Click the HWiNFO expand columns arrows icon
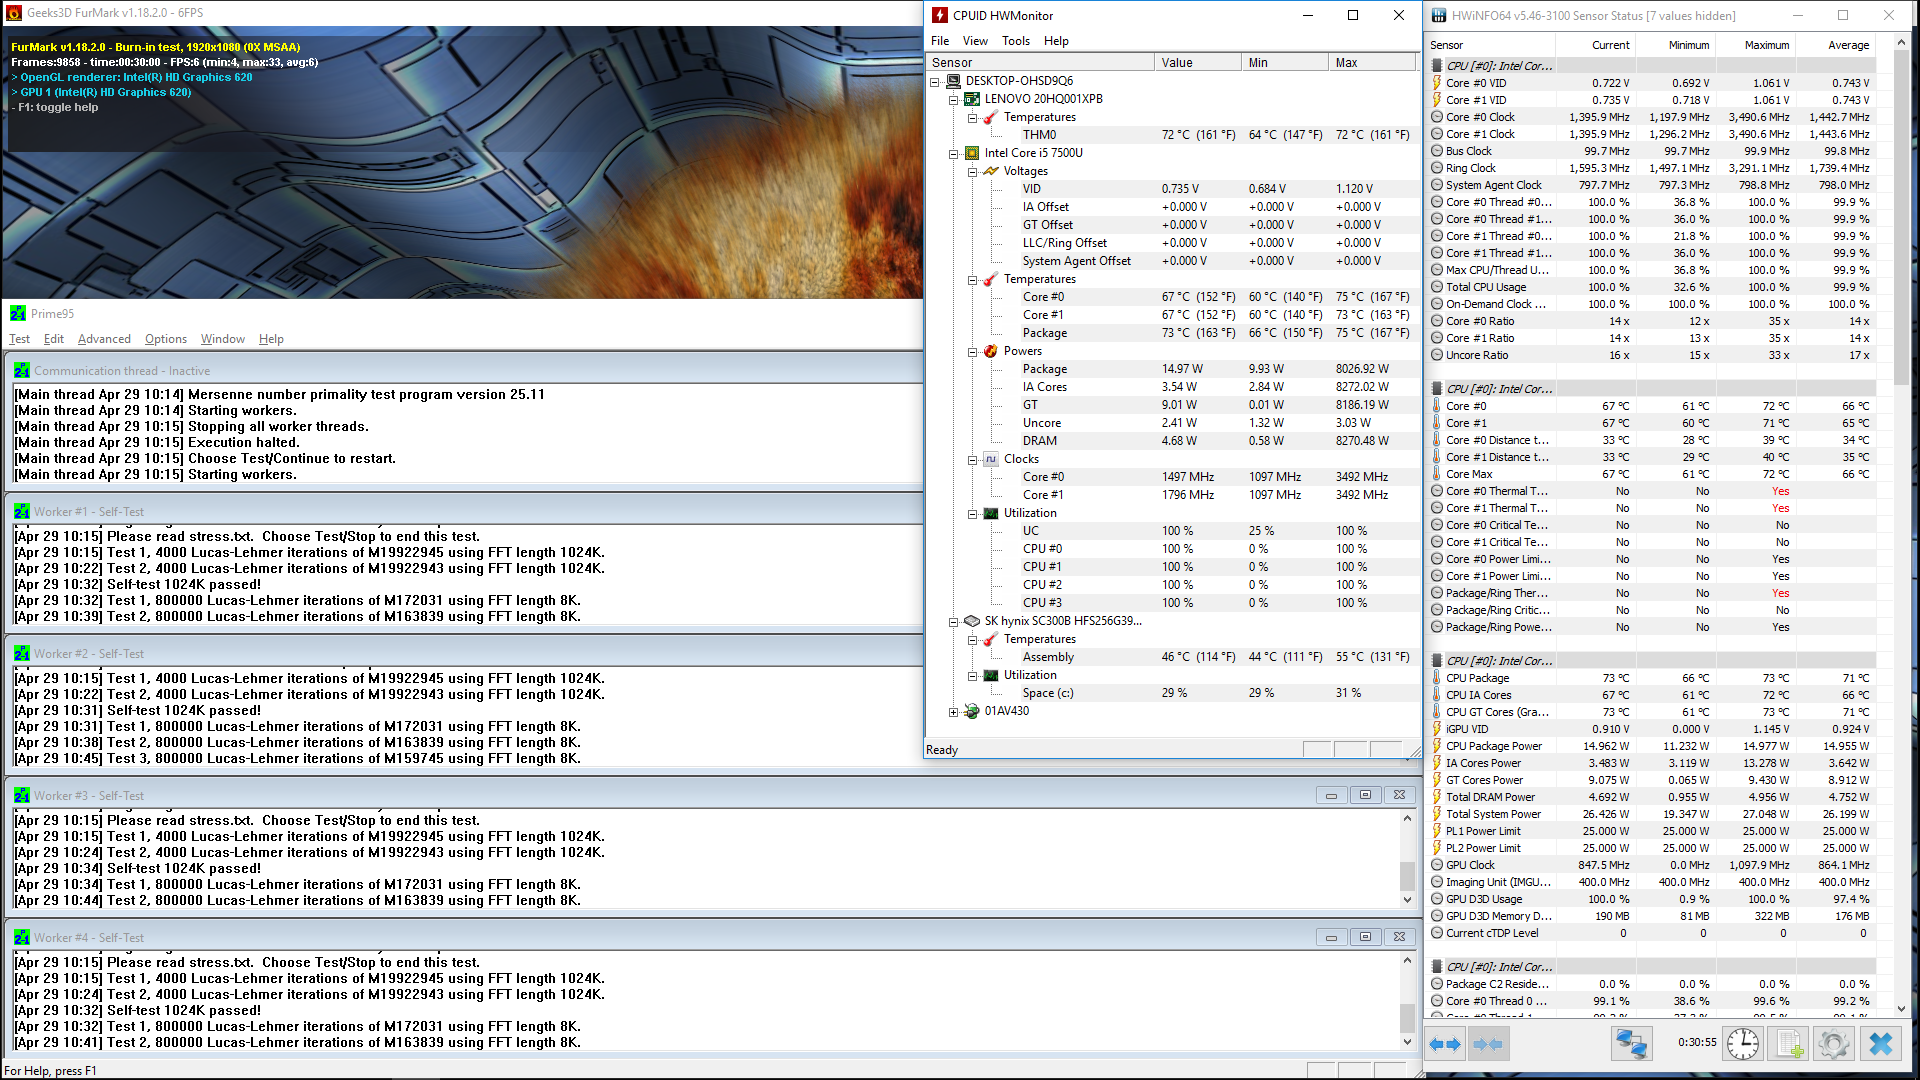This screenshot has width=1920, height=1080. tap(1445, 1044)
